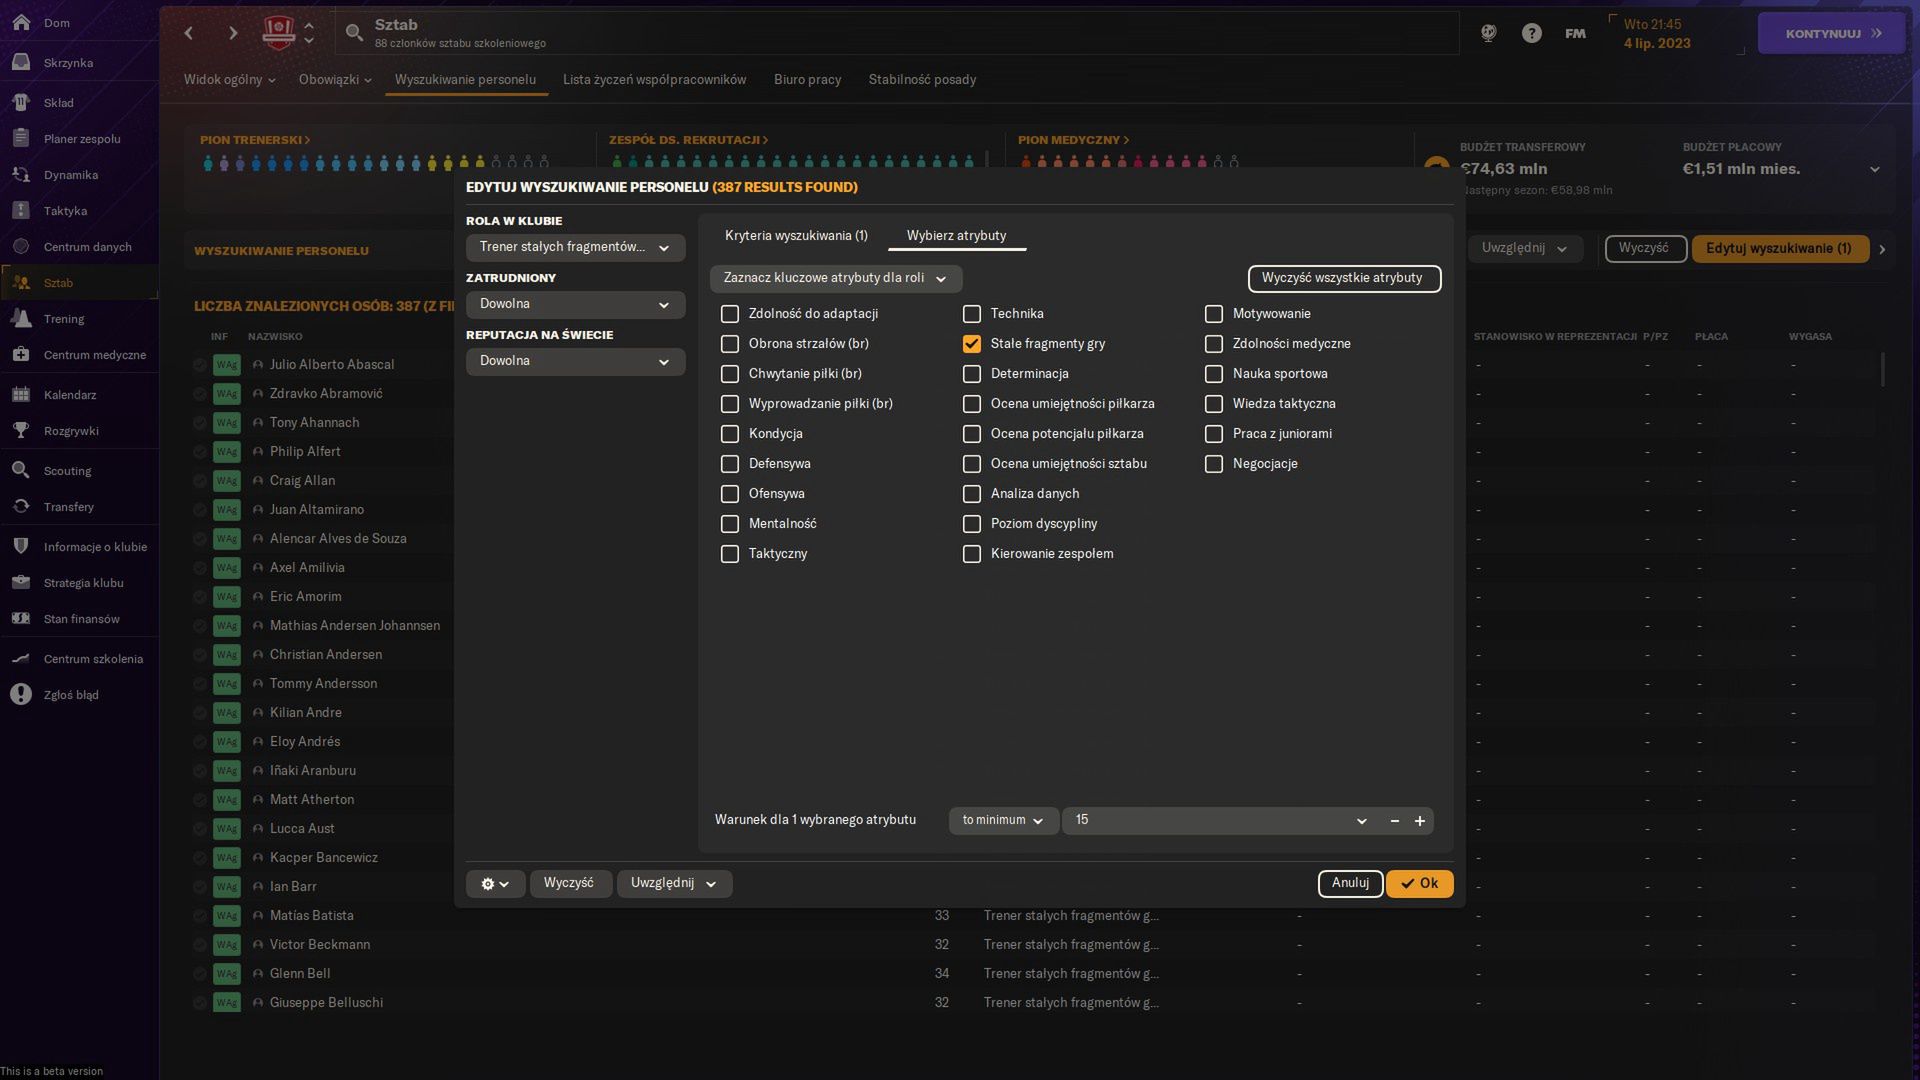Confirm search with the Ok button
Viewport: 1920px width, 1080px height.
pos(1419,884)
